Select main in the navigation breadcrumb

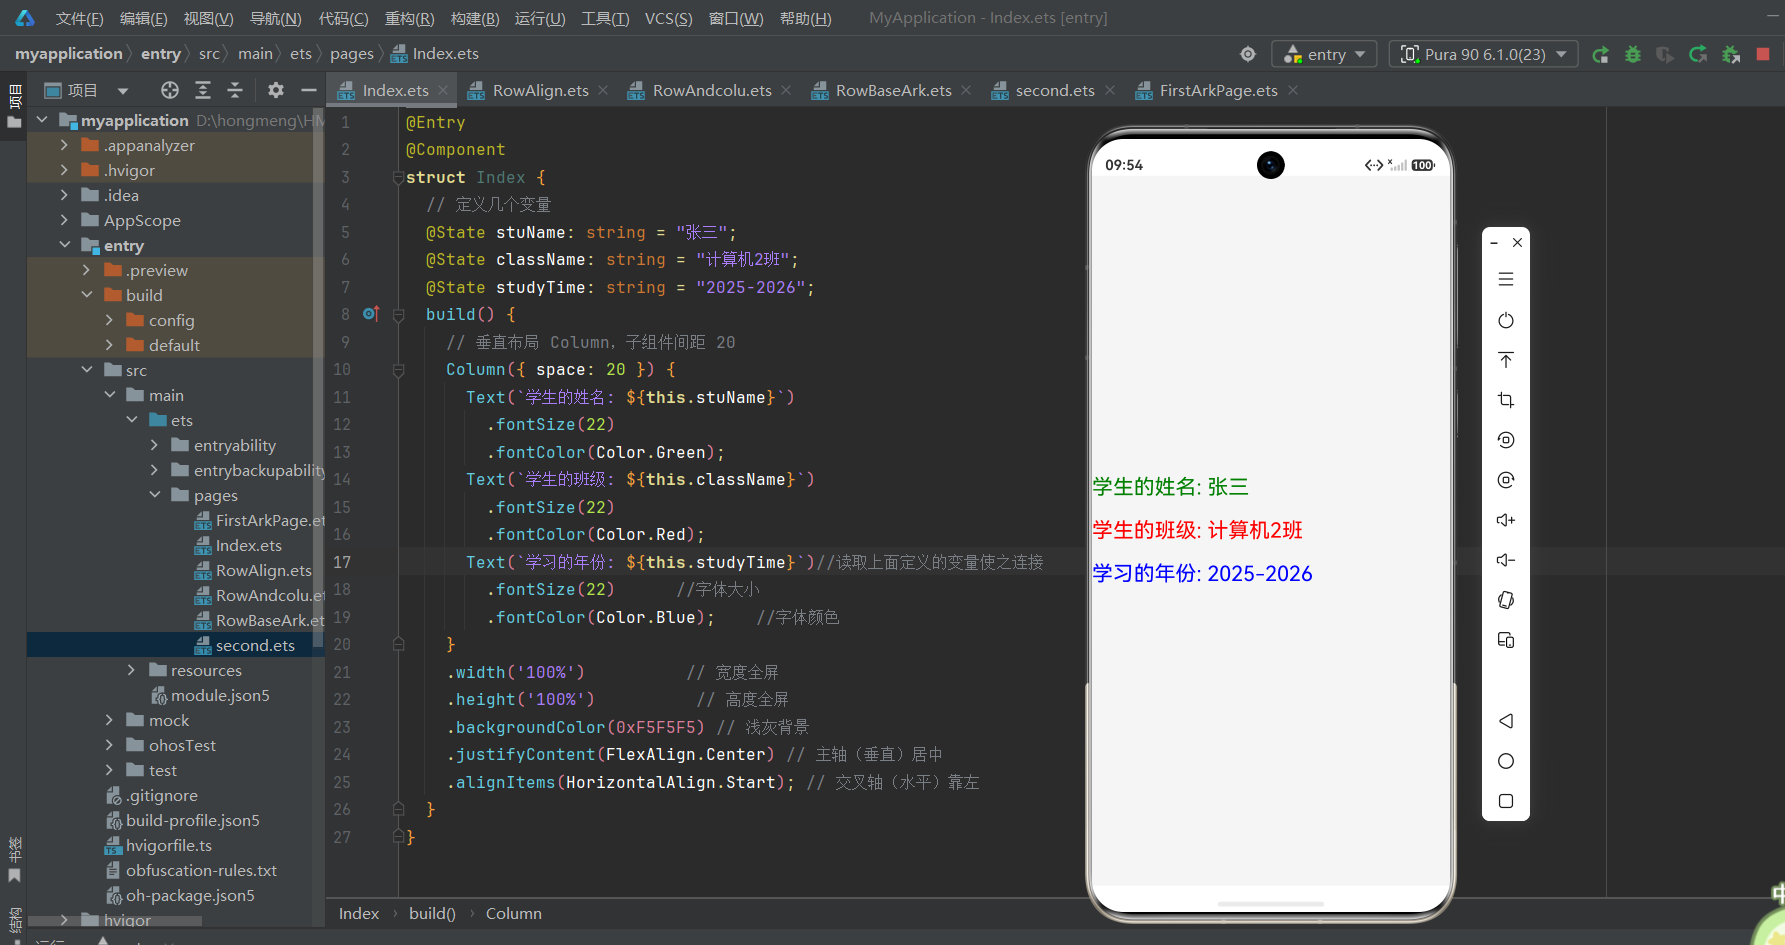255,54
